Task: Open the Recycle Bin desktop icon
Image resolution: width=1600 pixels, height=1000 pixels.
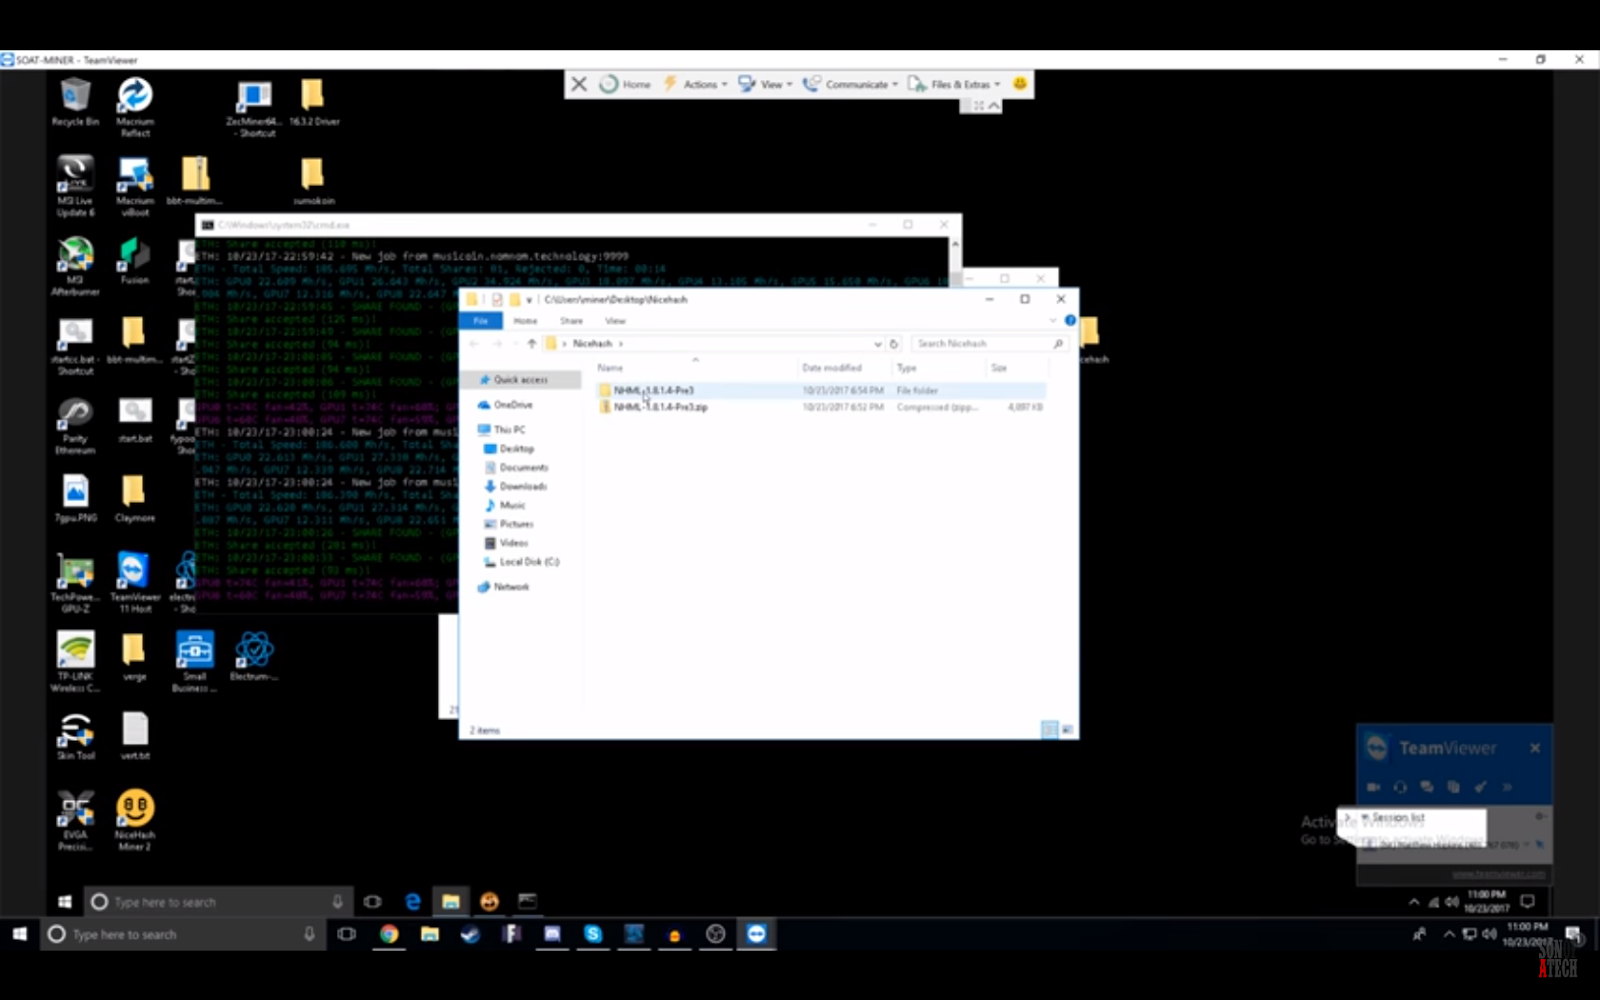Action: click(x=75, y=102)
